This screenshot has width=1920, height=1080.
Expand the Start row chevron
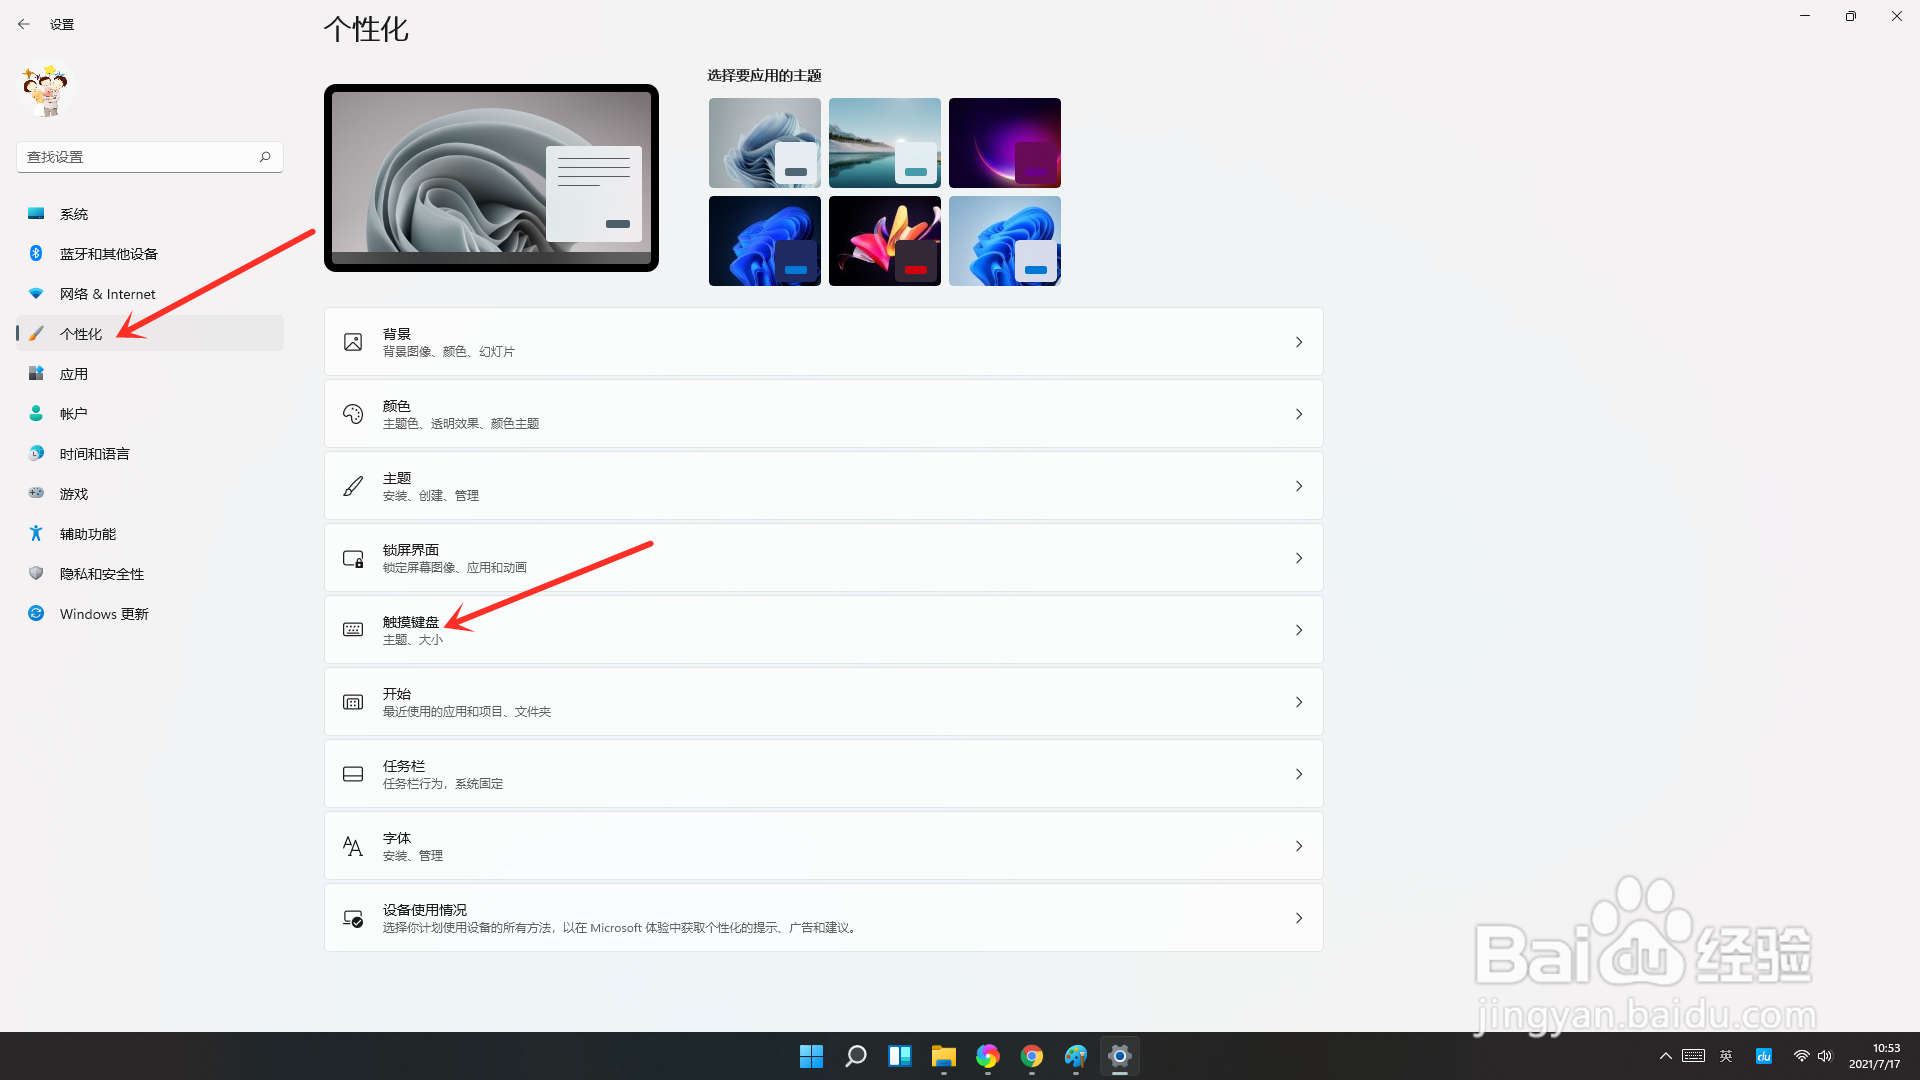(x=1298, y=702)
